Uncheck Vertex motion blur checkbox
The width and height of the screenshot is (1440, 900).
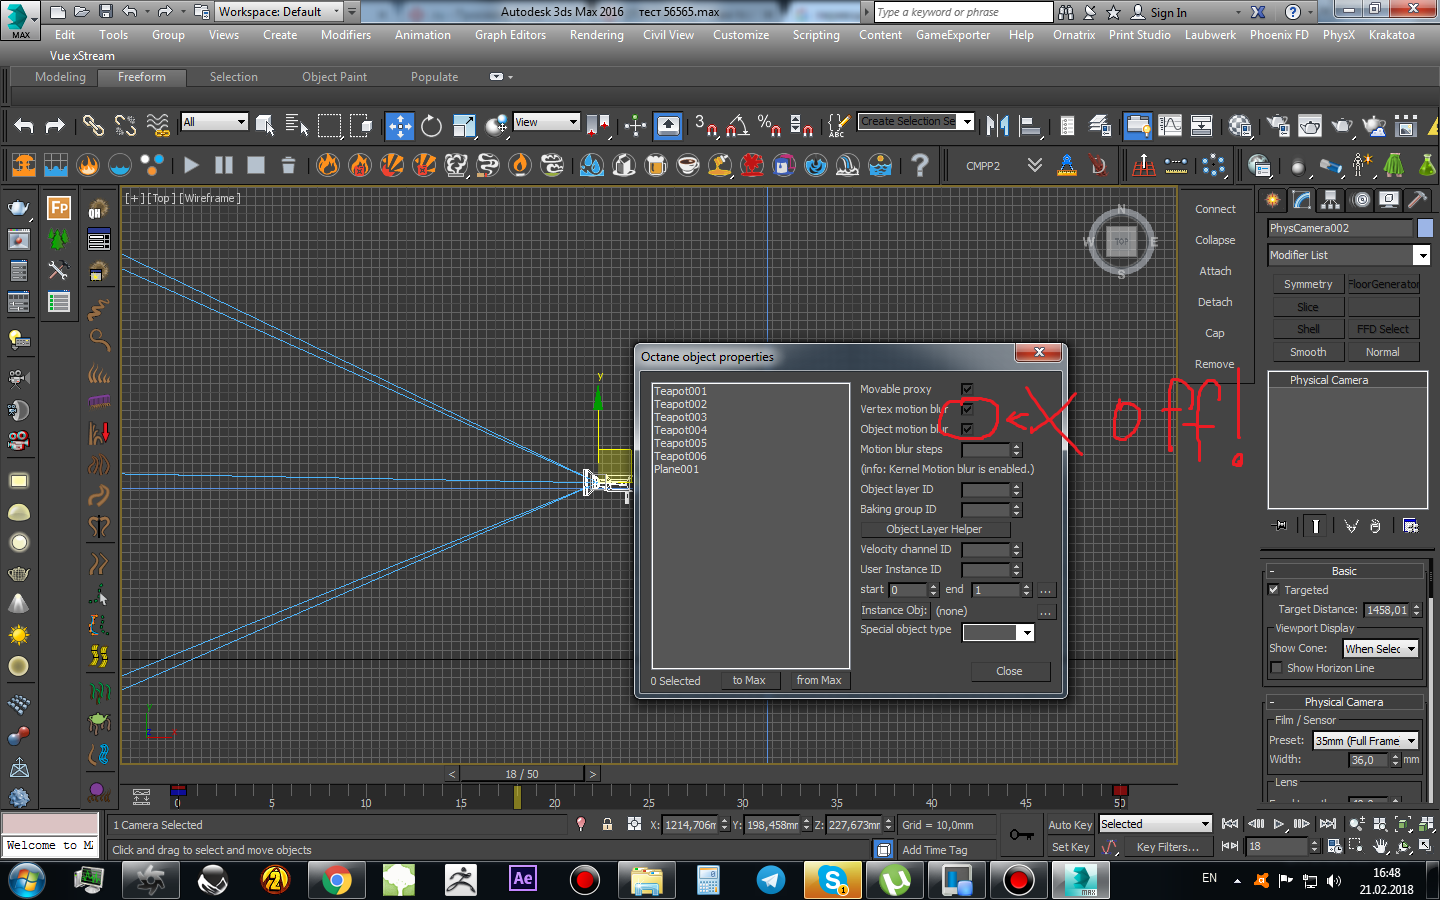pos(967,409)
